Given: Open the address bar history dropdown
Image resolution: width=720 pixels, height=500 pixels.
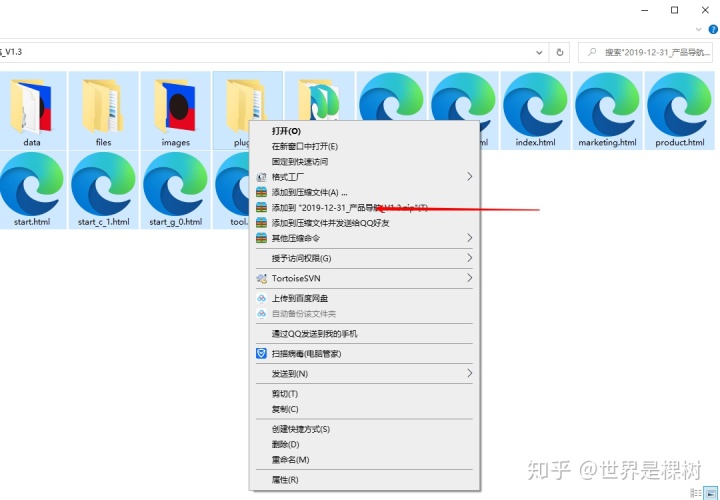Looking at the screenshot, I should point(539,52).
